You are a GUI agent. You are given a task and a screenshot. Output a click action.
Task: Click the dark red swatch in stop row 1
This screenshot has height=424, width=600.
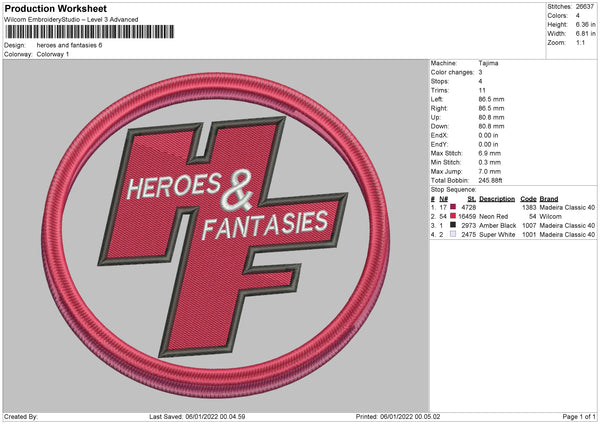[x=453, y=207]
